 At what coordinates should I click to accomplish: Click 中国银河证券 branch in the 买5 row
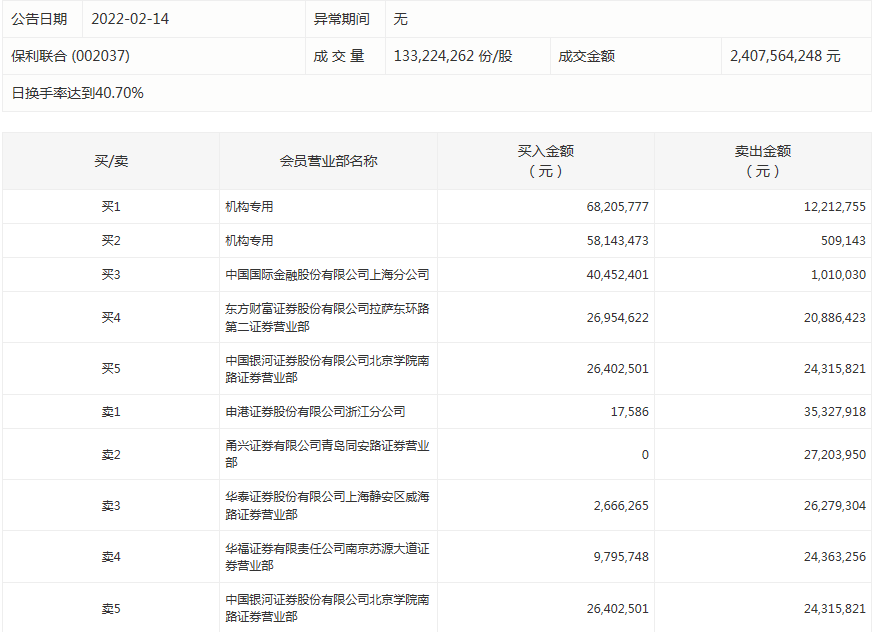pos(327,369)
